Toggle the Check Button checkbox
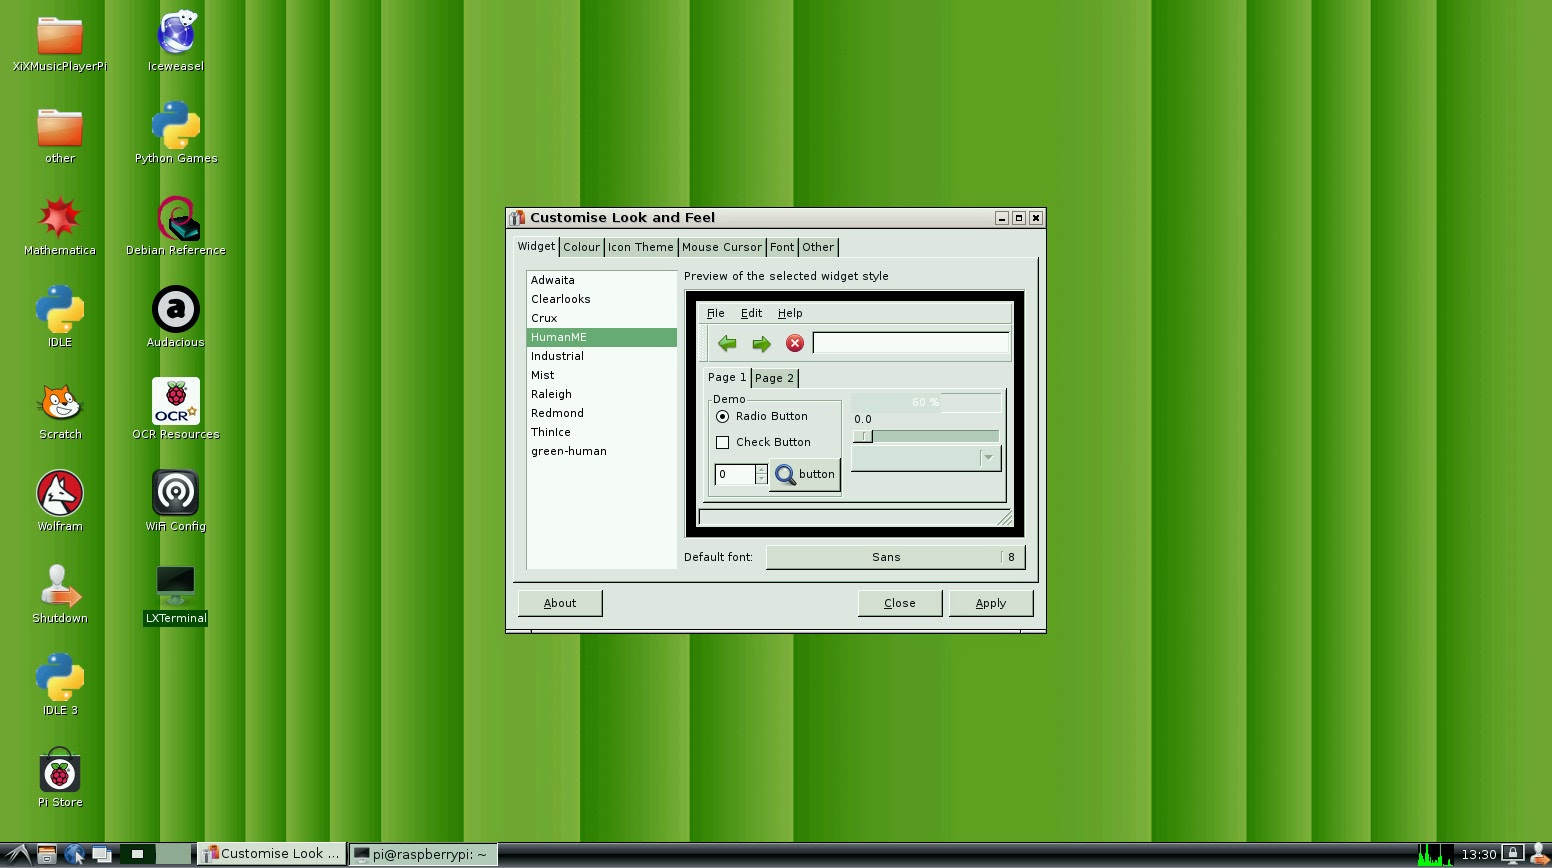Screen dimensions: 1552x868 [723, 442]
